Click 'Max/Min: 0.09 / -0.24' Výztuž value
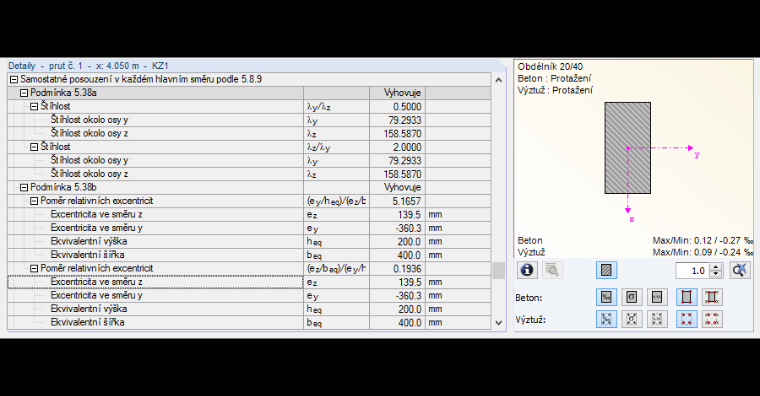 pyautogui.click(x=703, y=252)
